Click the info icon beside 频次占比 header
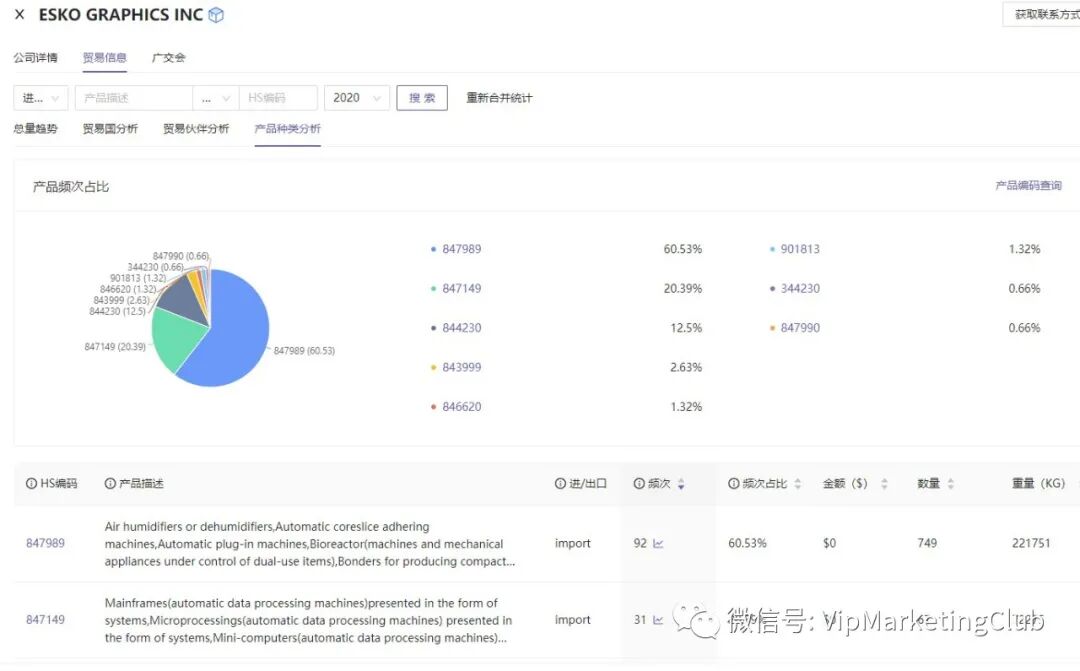 (x=734, y=484)
